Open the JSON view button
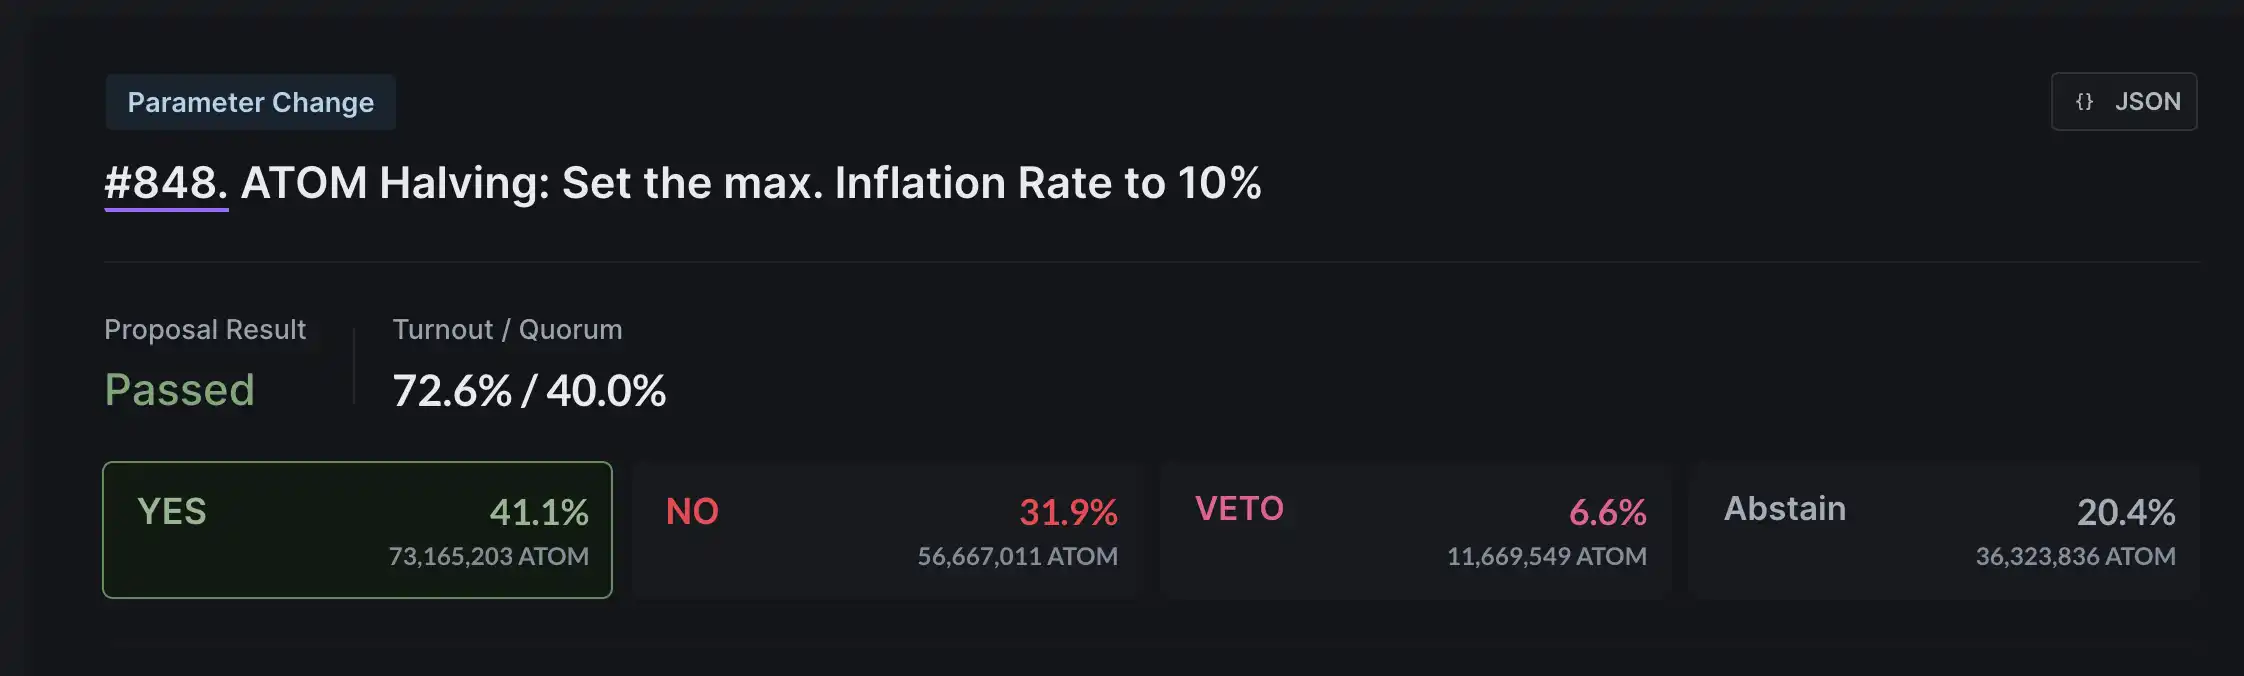Screen dimensions: 2244x676 [2124, 102]
